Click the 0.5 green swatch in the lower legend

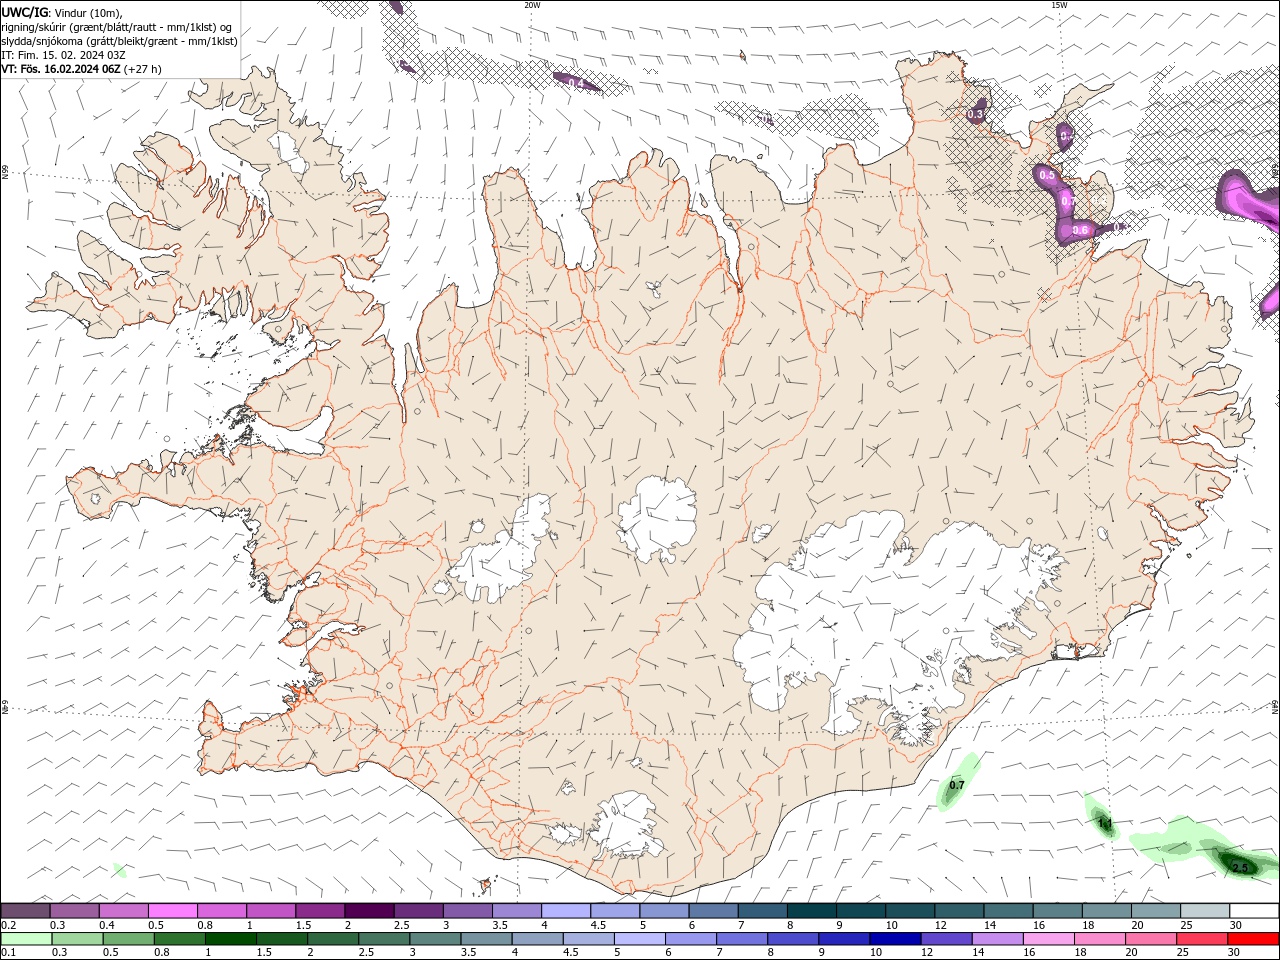(x=129, y=939)
